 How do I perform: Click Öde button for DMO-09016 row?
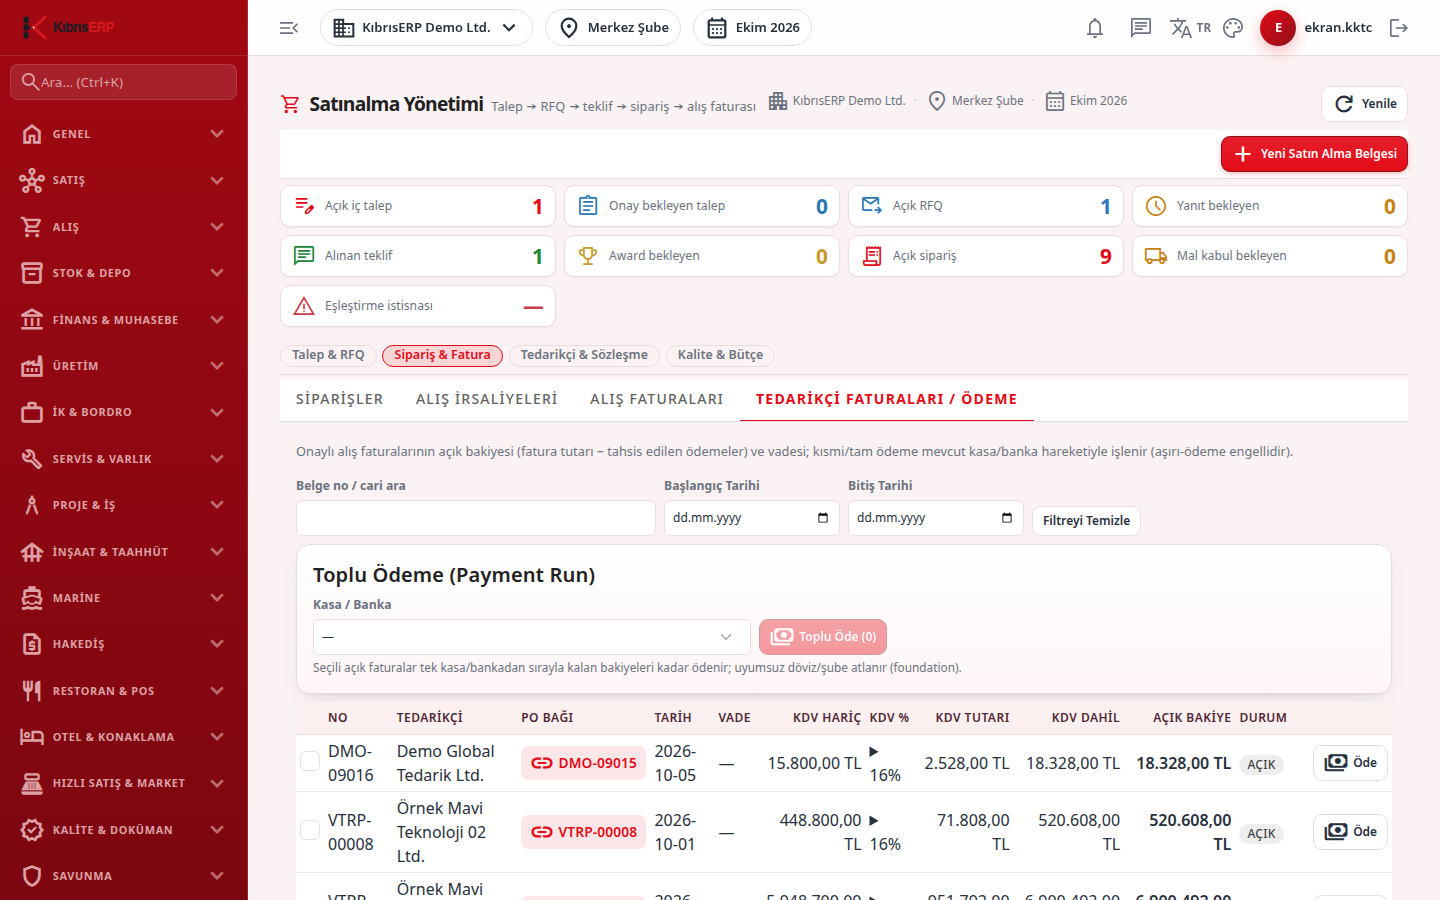click(1350, 763)
